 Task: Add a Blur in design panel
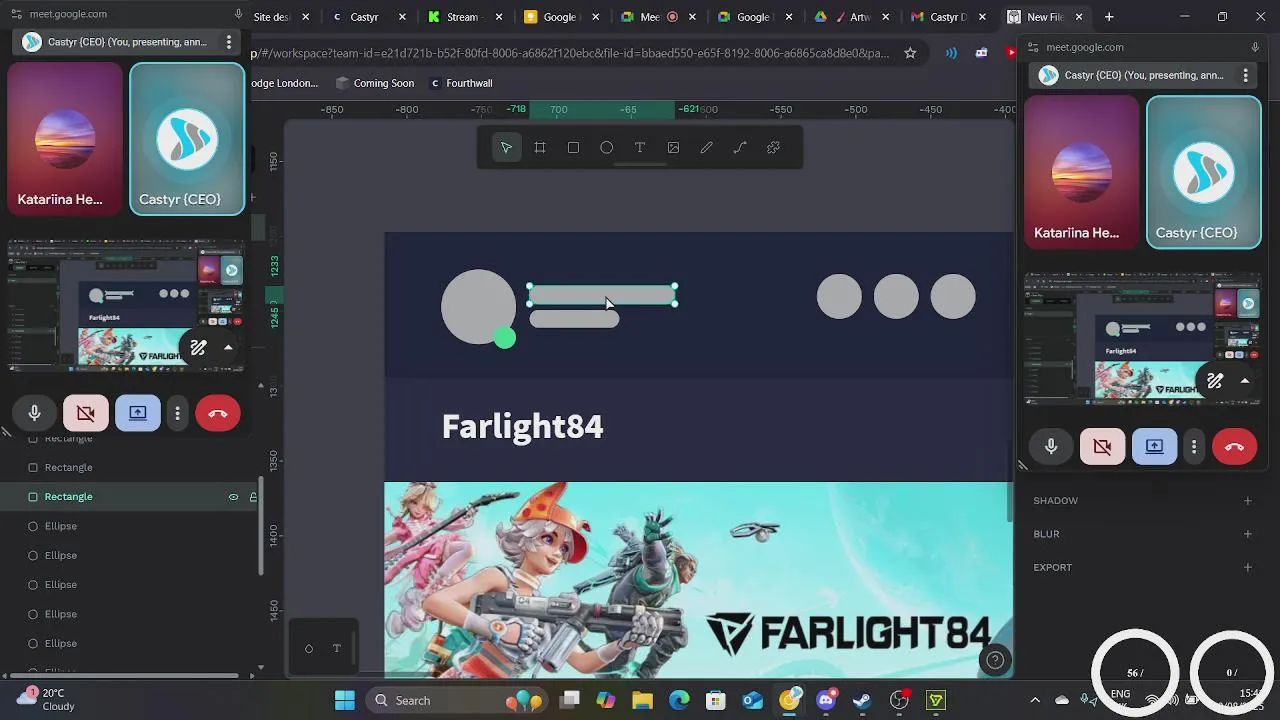(1247, 534)
